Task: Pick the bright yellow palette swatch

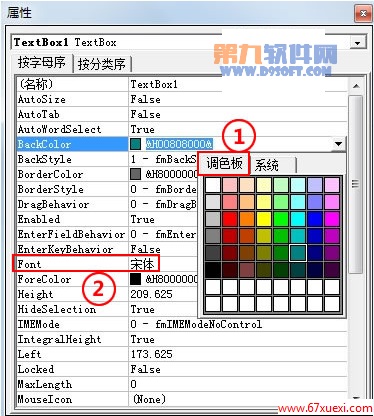Action: pos(264,219)
